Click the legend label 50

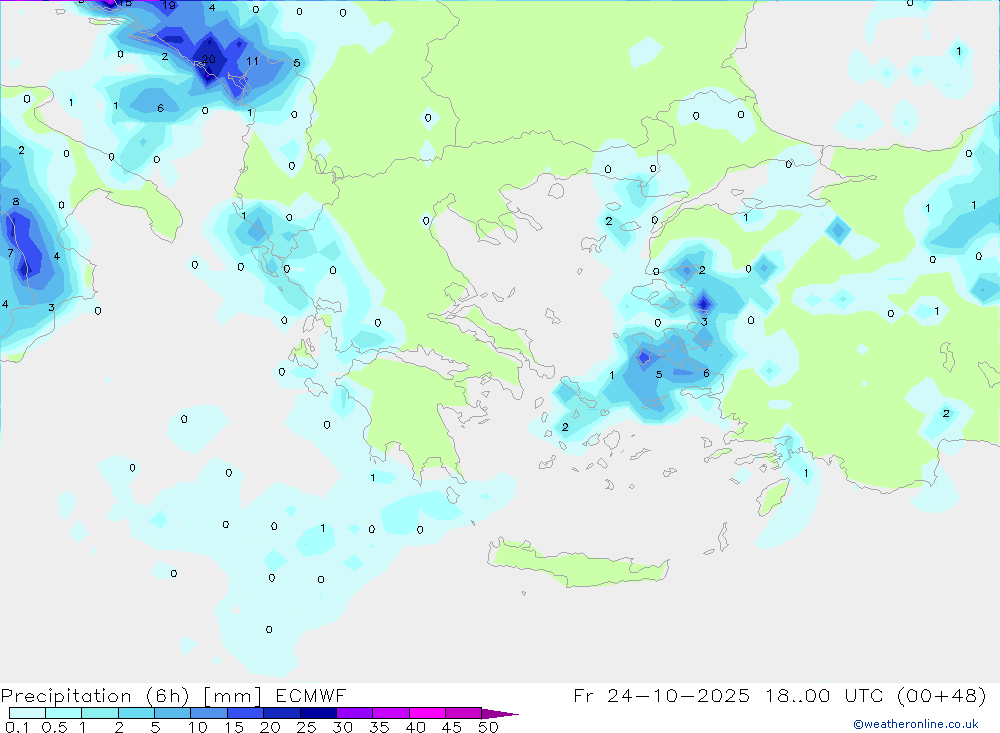[488, 727]
